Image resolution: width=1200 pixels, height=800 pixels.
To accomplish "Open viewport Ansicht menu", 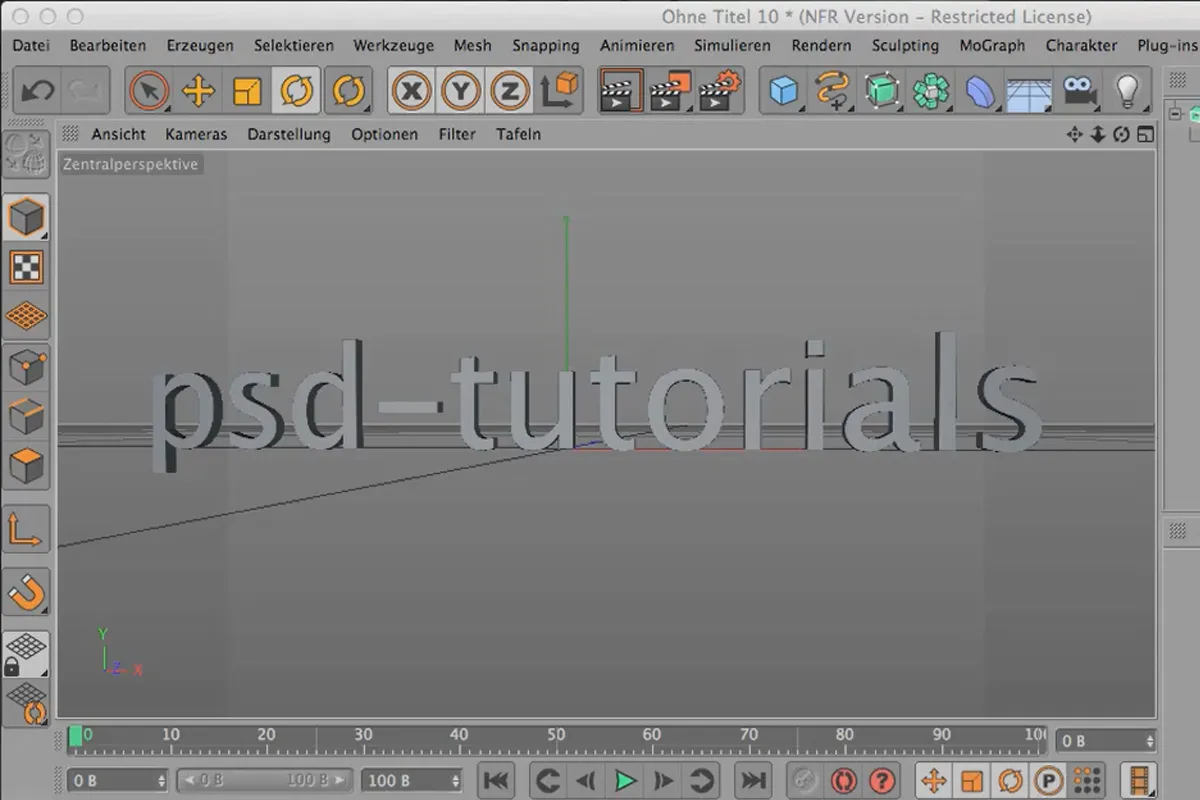I will [118, 134].
